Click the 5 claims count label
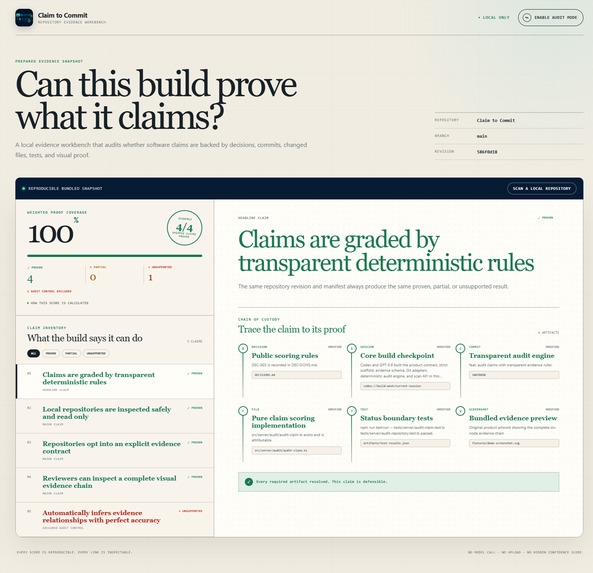Image resolution: width=593 pixels, height=573 pixels. (195, 342)
